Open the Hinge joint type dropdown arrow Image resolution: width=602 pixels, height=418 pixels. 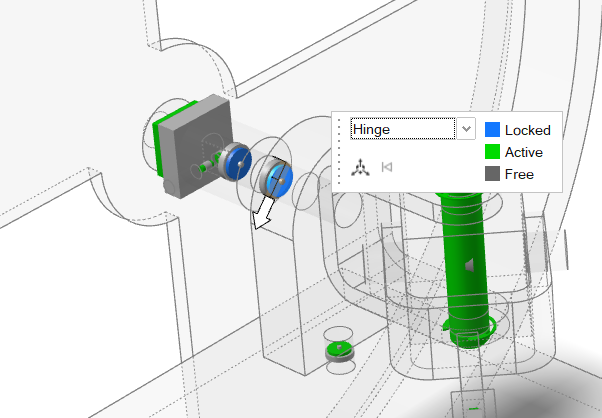(x=466, y=129)
